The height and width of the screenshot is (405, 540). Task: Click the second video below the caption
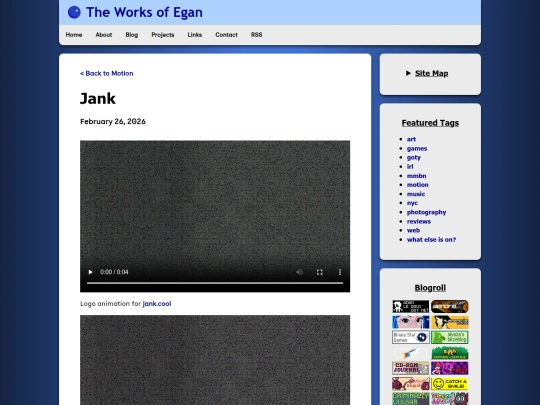coord(215,360)
